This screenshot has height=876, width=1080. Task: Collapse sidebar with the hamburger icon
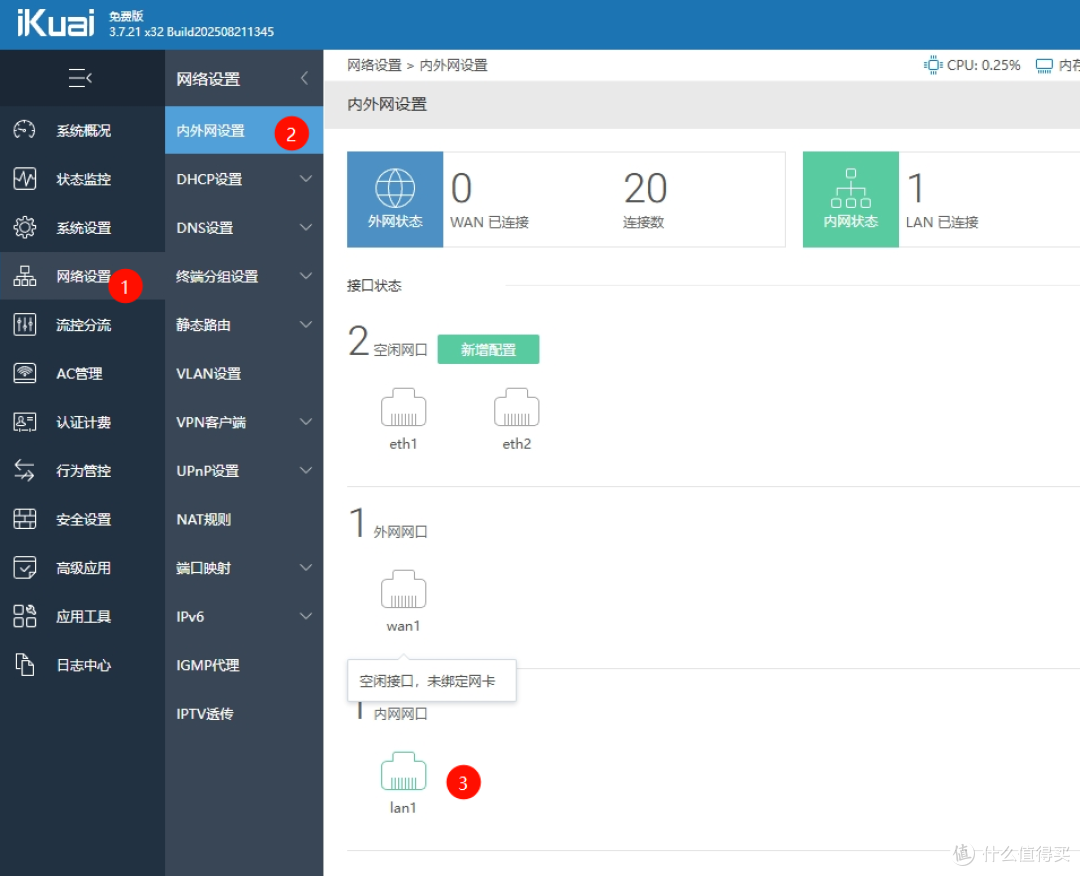[x=81, y=78]
